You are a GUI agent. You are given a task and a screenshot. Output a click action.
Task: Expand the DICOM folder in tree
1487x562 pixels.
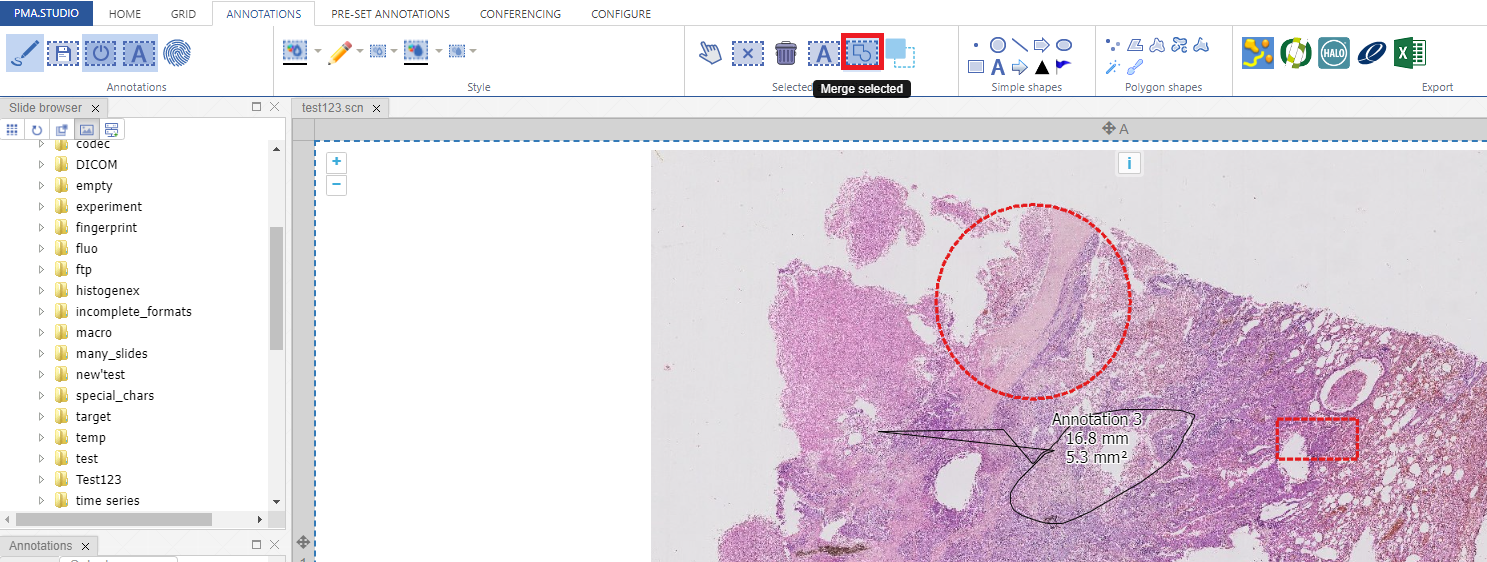point(42,165)
